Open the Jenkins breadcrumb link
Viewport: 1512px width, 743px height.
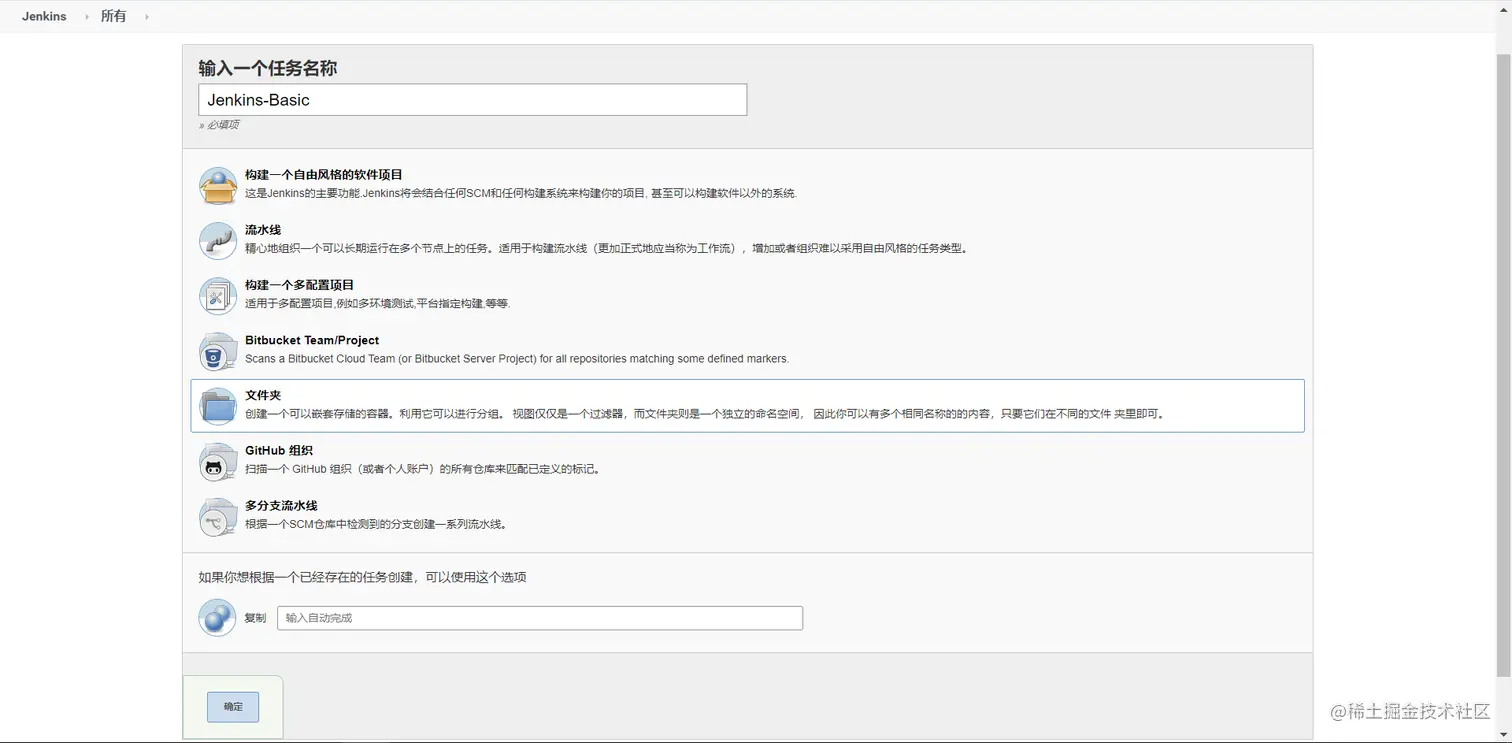[x=44, y=16]
